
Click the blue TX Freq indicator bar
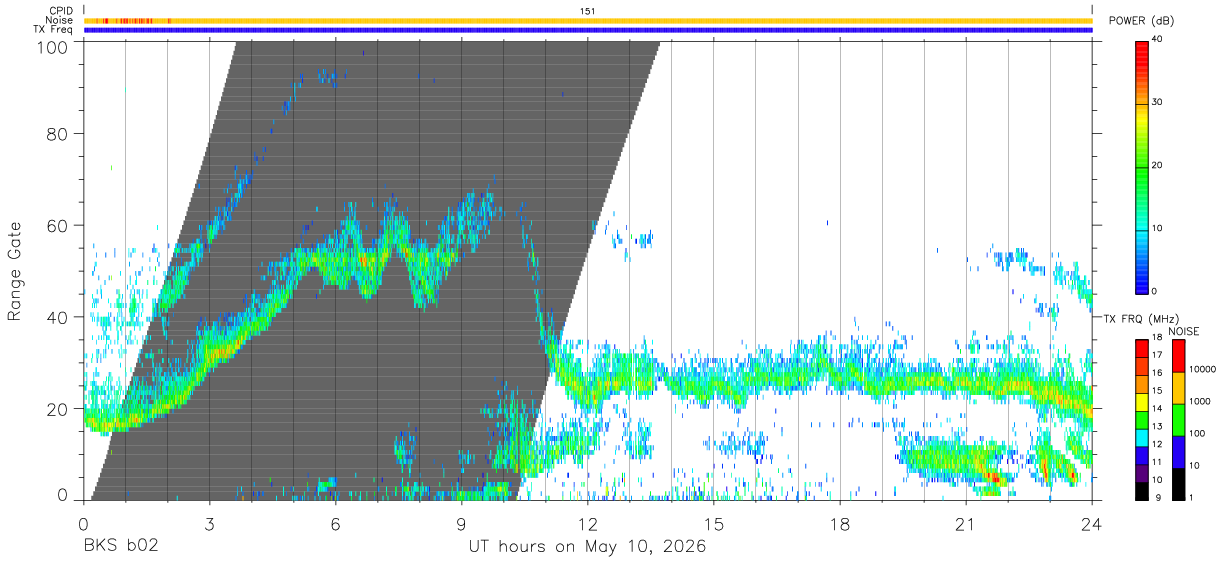(588, 30)
